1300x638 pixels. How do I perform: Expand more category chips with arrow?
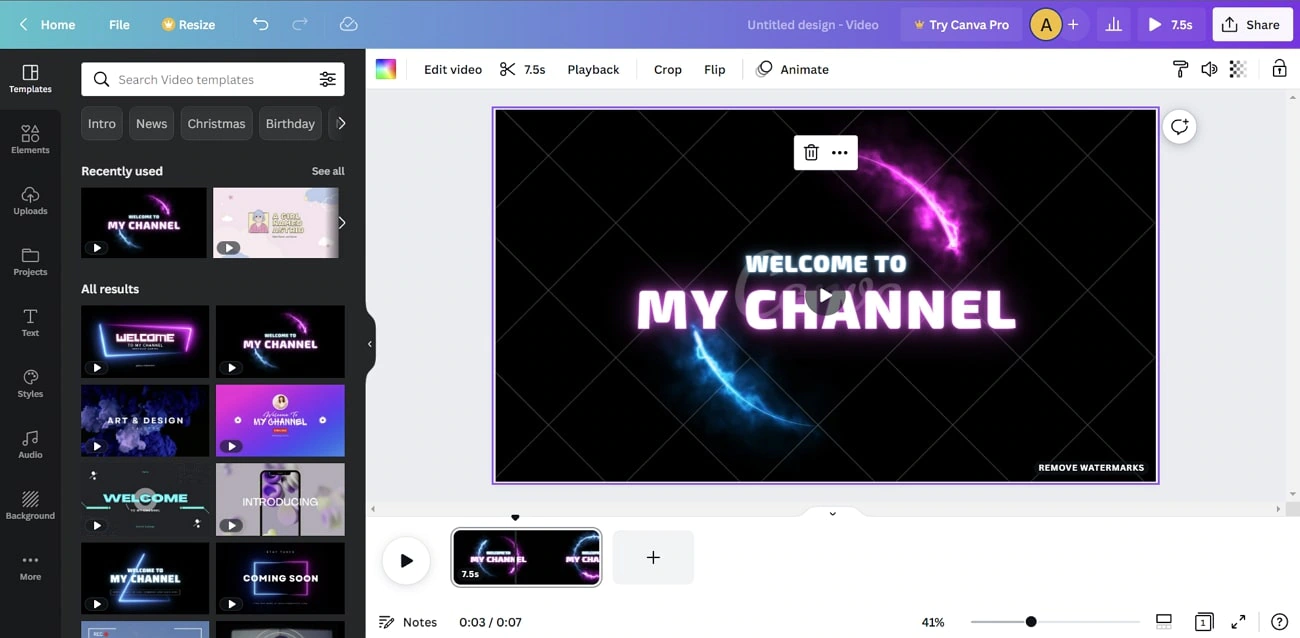tap(341, 123)
